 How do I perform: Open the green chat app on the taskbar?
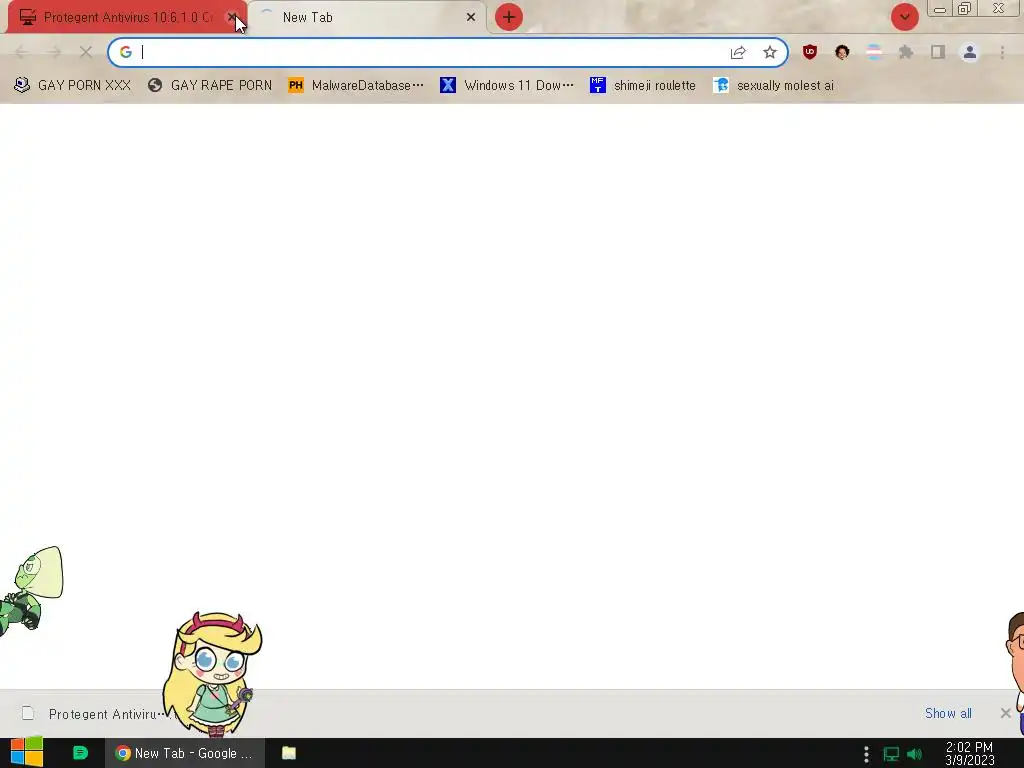pyautogui.click(x=80, y=753)
